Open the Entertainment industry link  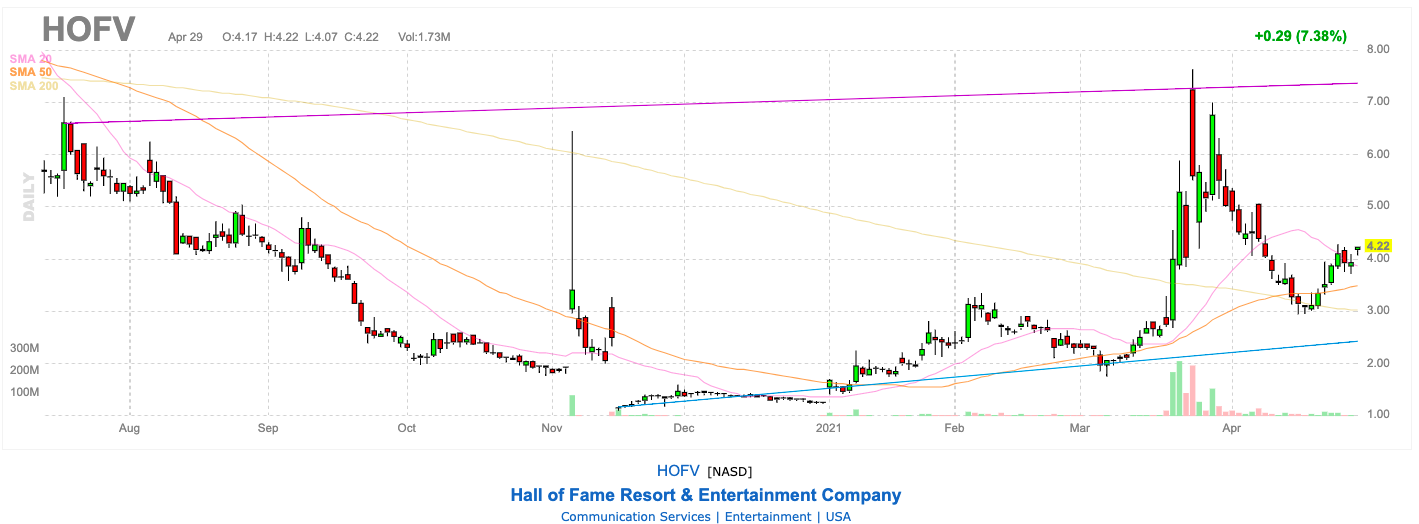point(768,517)
